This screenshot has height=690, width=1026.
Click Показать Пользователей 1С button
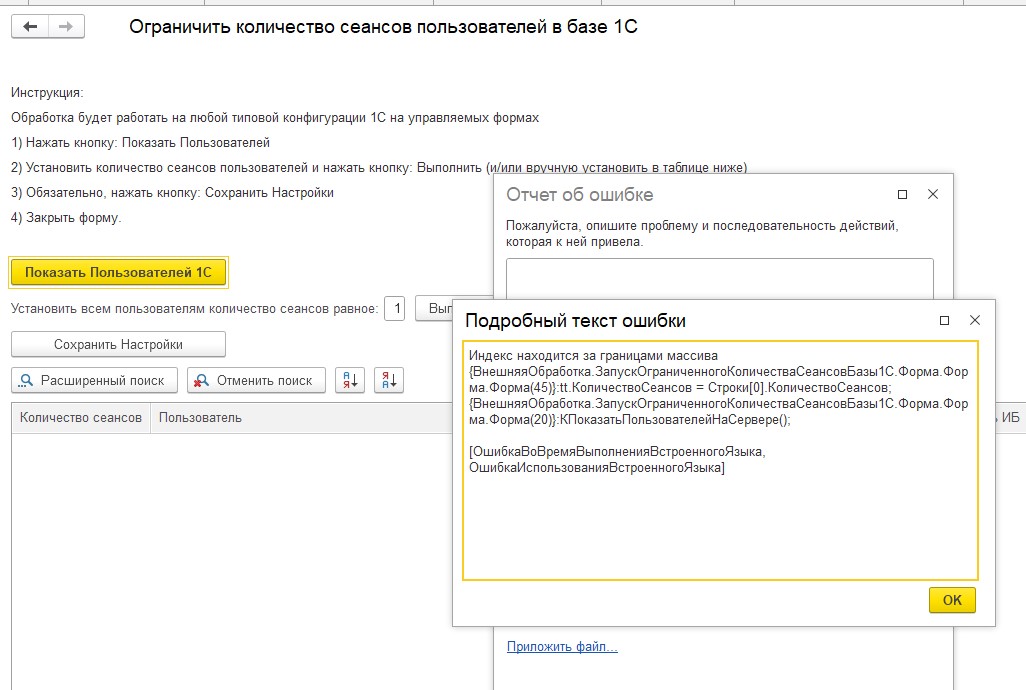pos(118,272)
